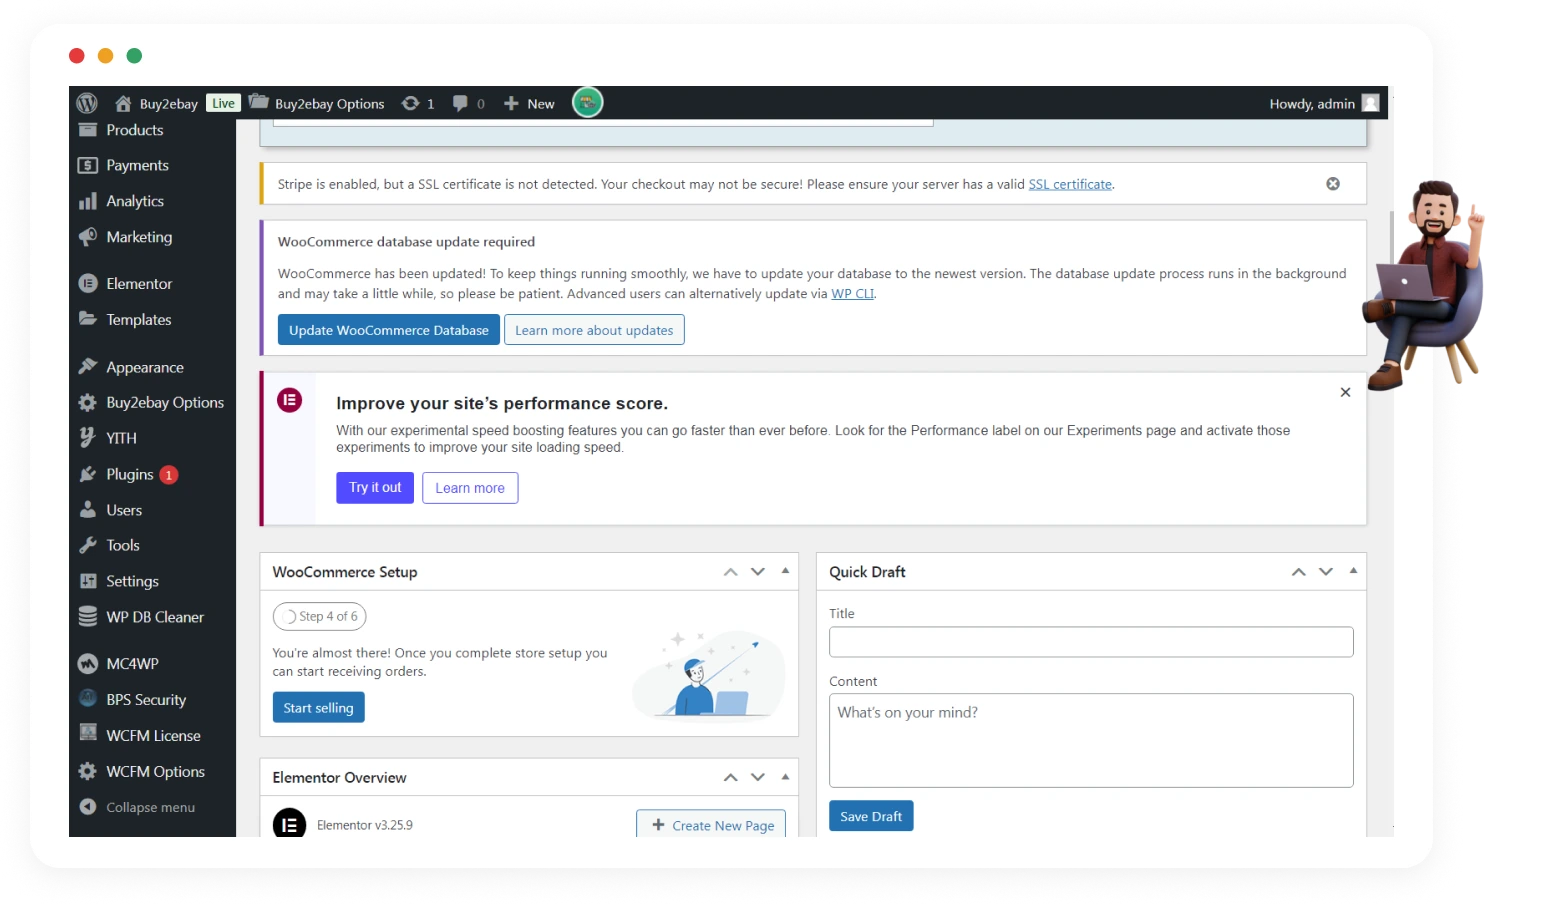This screenshot has height=904, width=1559.
Task: Click the Marketing megaphone icon
Action: [88, 237]
